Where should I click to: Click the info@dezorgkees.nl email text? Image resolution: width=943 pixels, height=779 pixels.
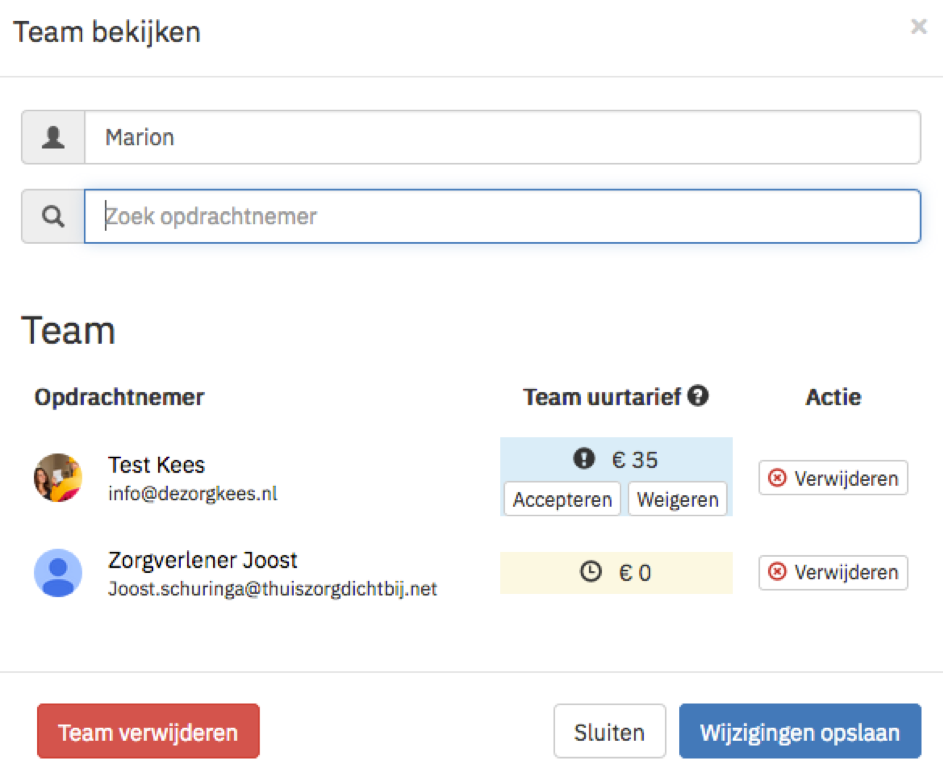tap(192, 493)
